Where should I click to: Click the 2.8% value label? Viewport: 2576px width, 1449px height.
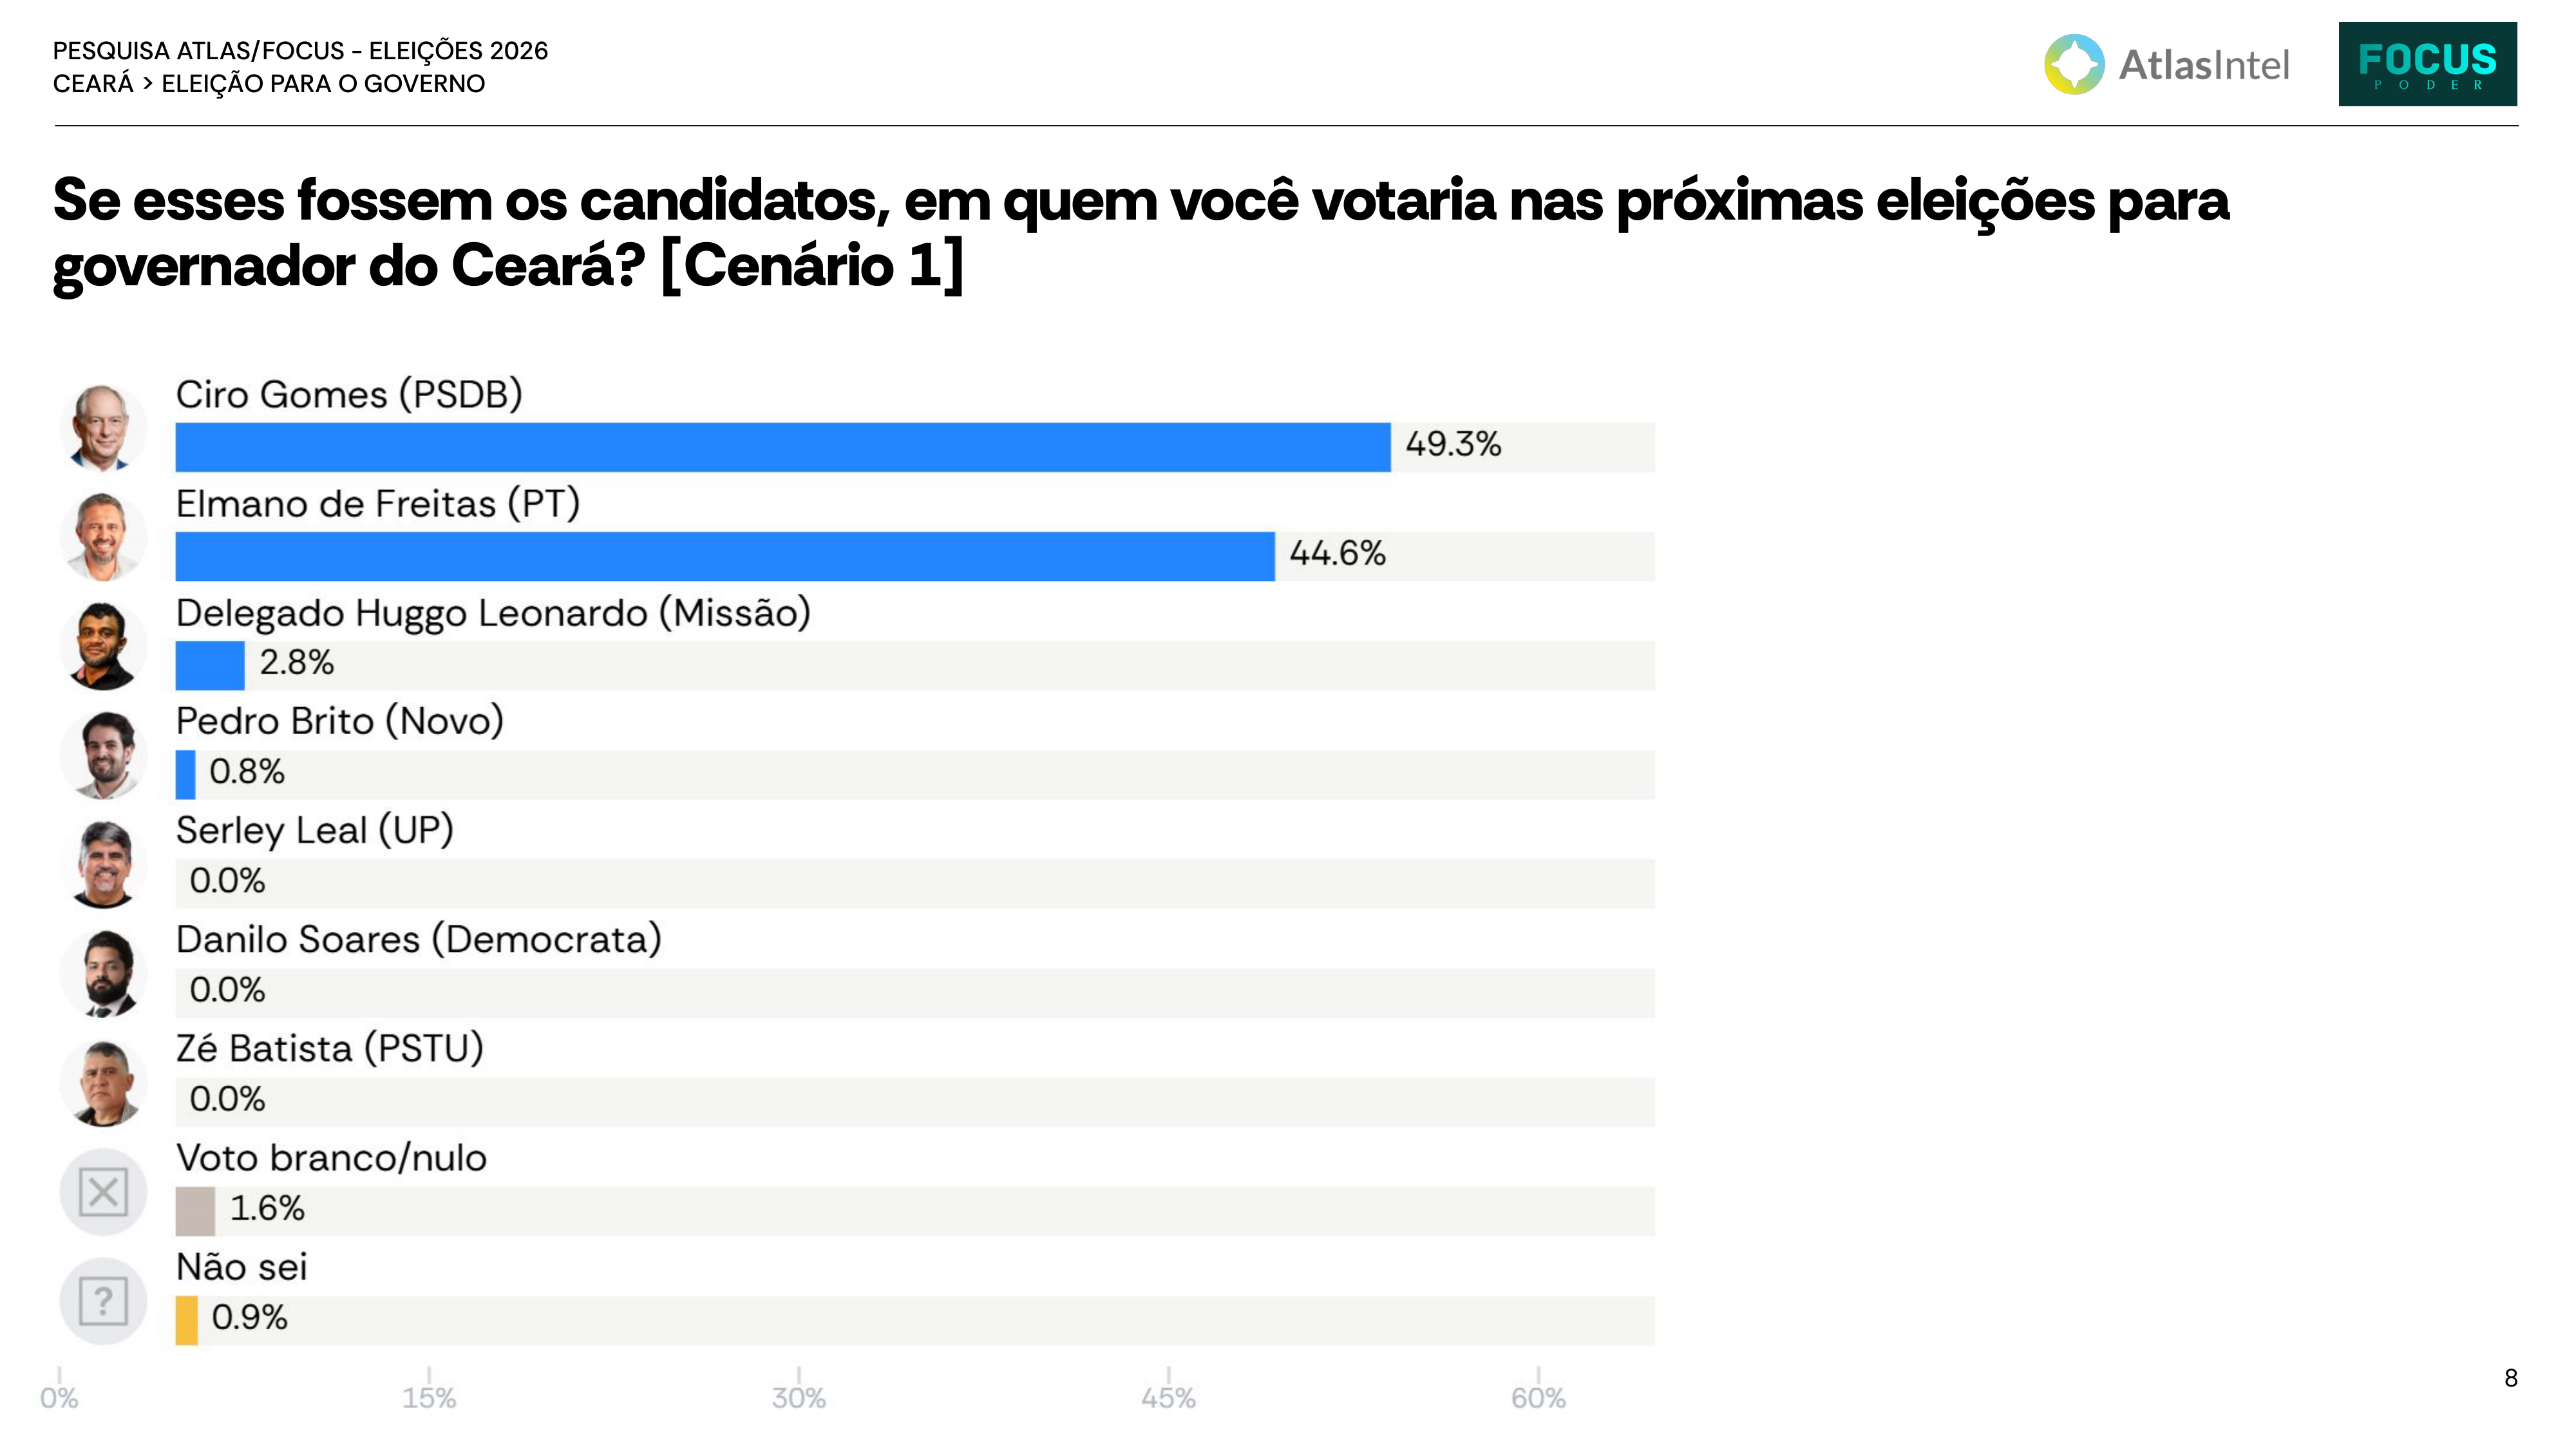tap(297, 663)
